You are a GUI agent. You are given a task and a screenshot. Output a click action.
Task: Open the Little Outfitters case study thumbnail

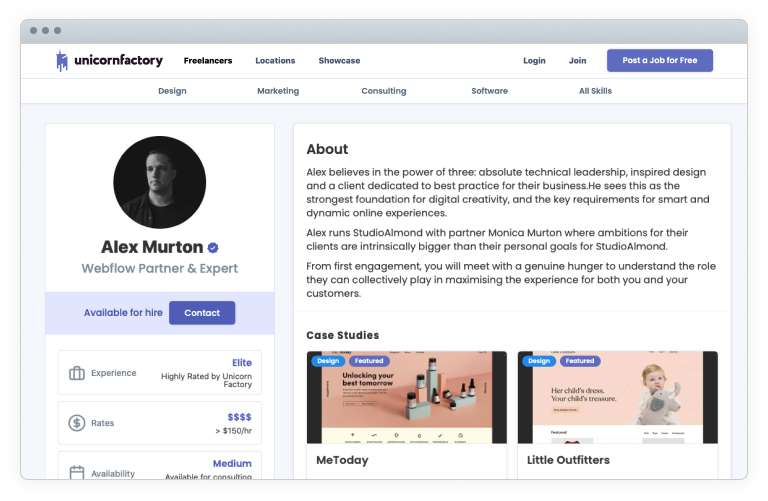[x=618, y=397]
